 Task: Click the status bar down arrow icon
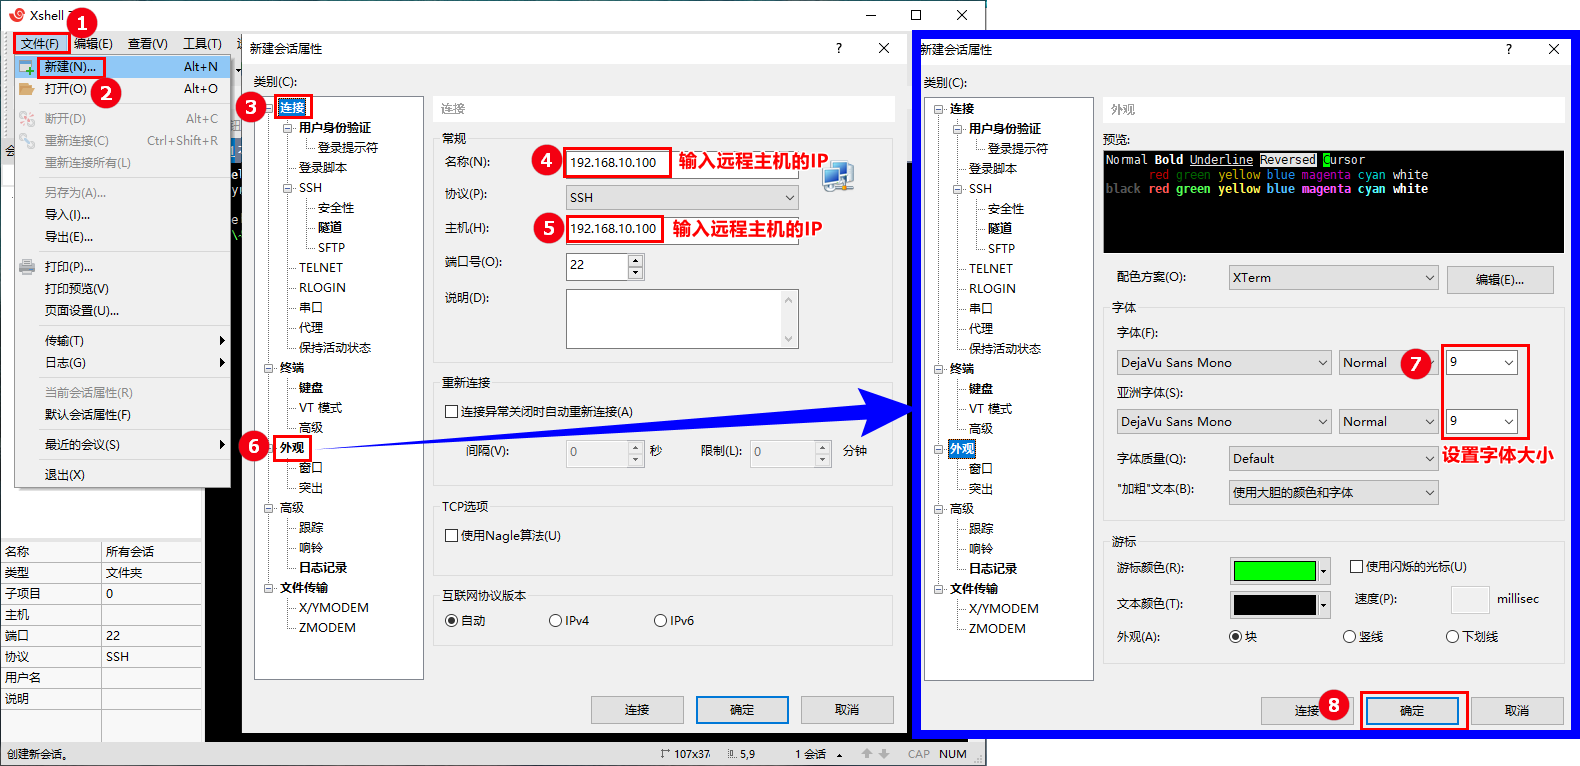pos(884,754)
